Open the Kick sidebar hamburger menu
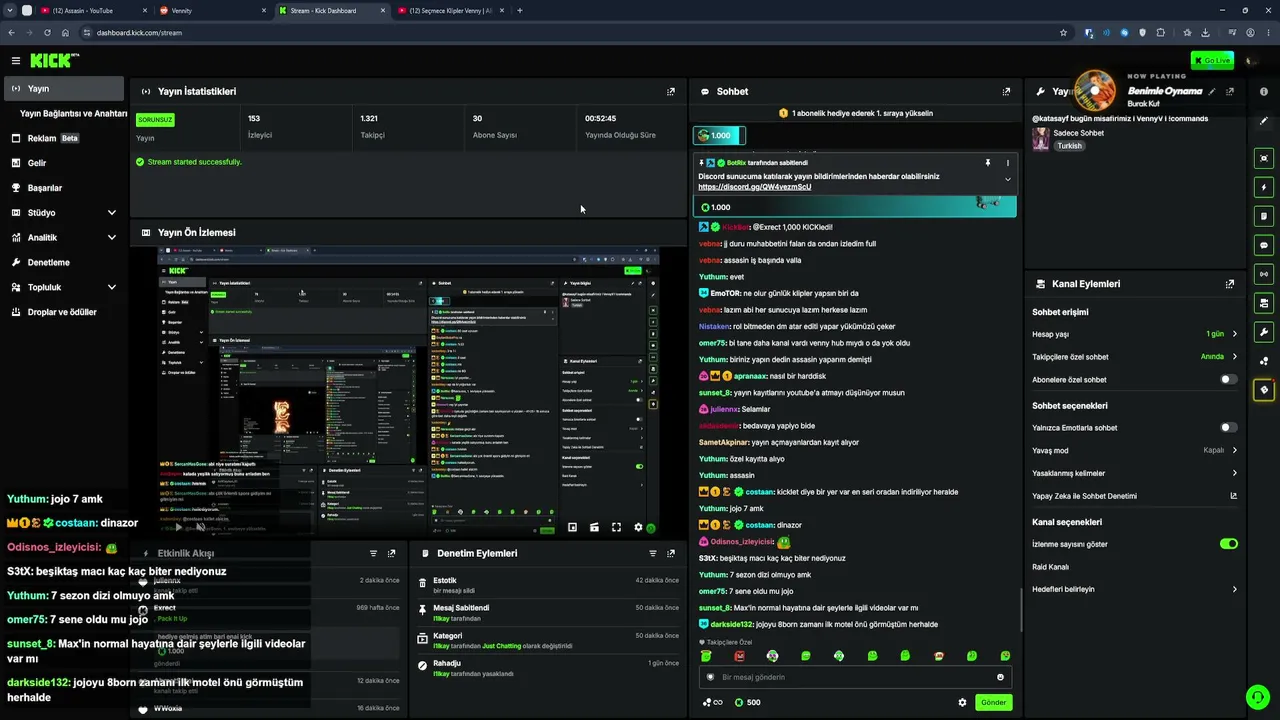1280x720 pixels. [x=16, y=60]
